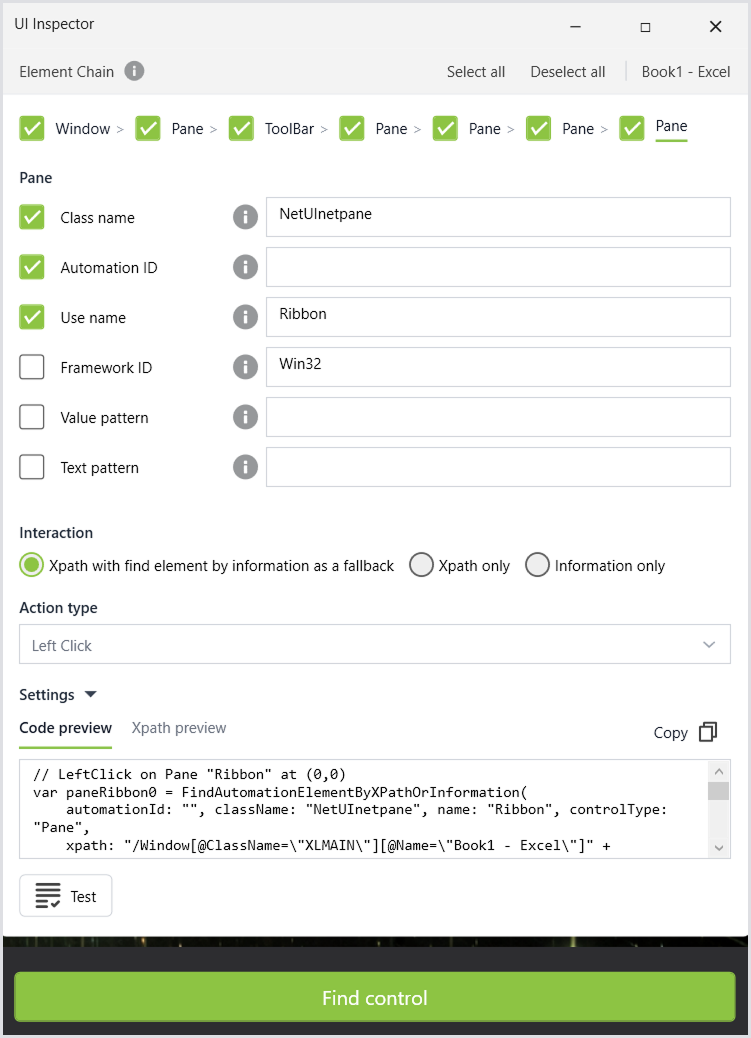The height and width of the screenshot is (1038, 751).
Task: Click the Select all link
Action: (x=476, y=71)
